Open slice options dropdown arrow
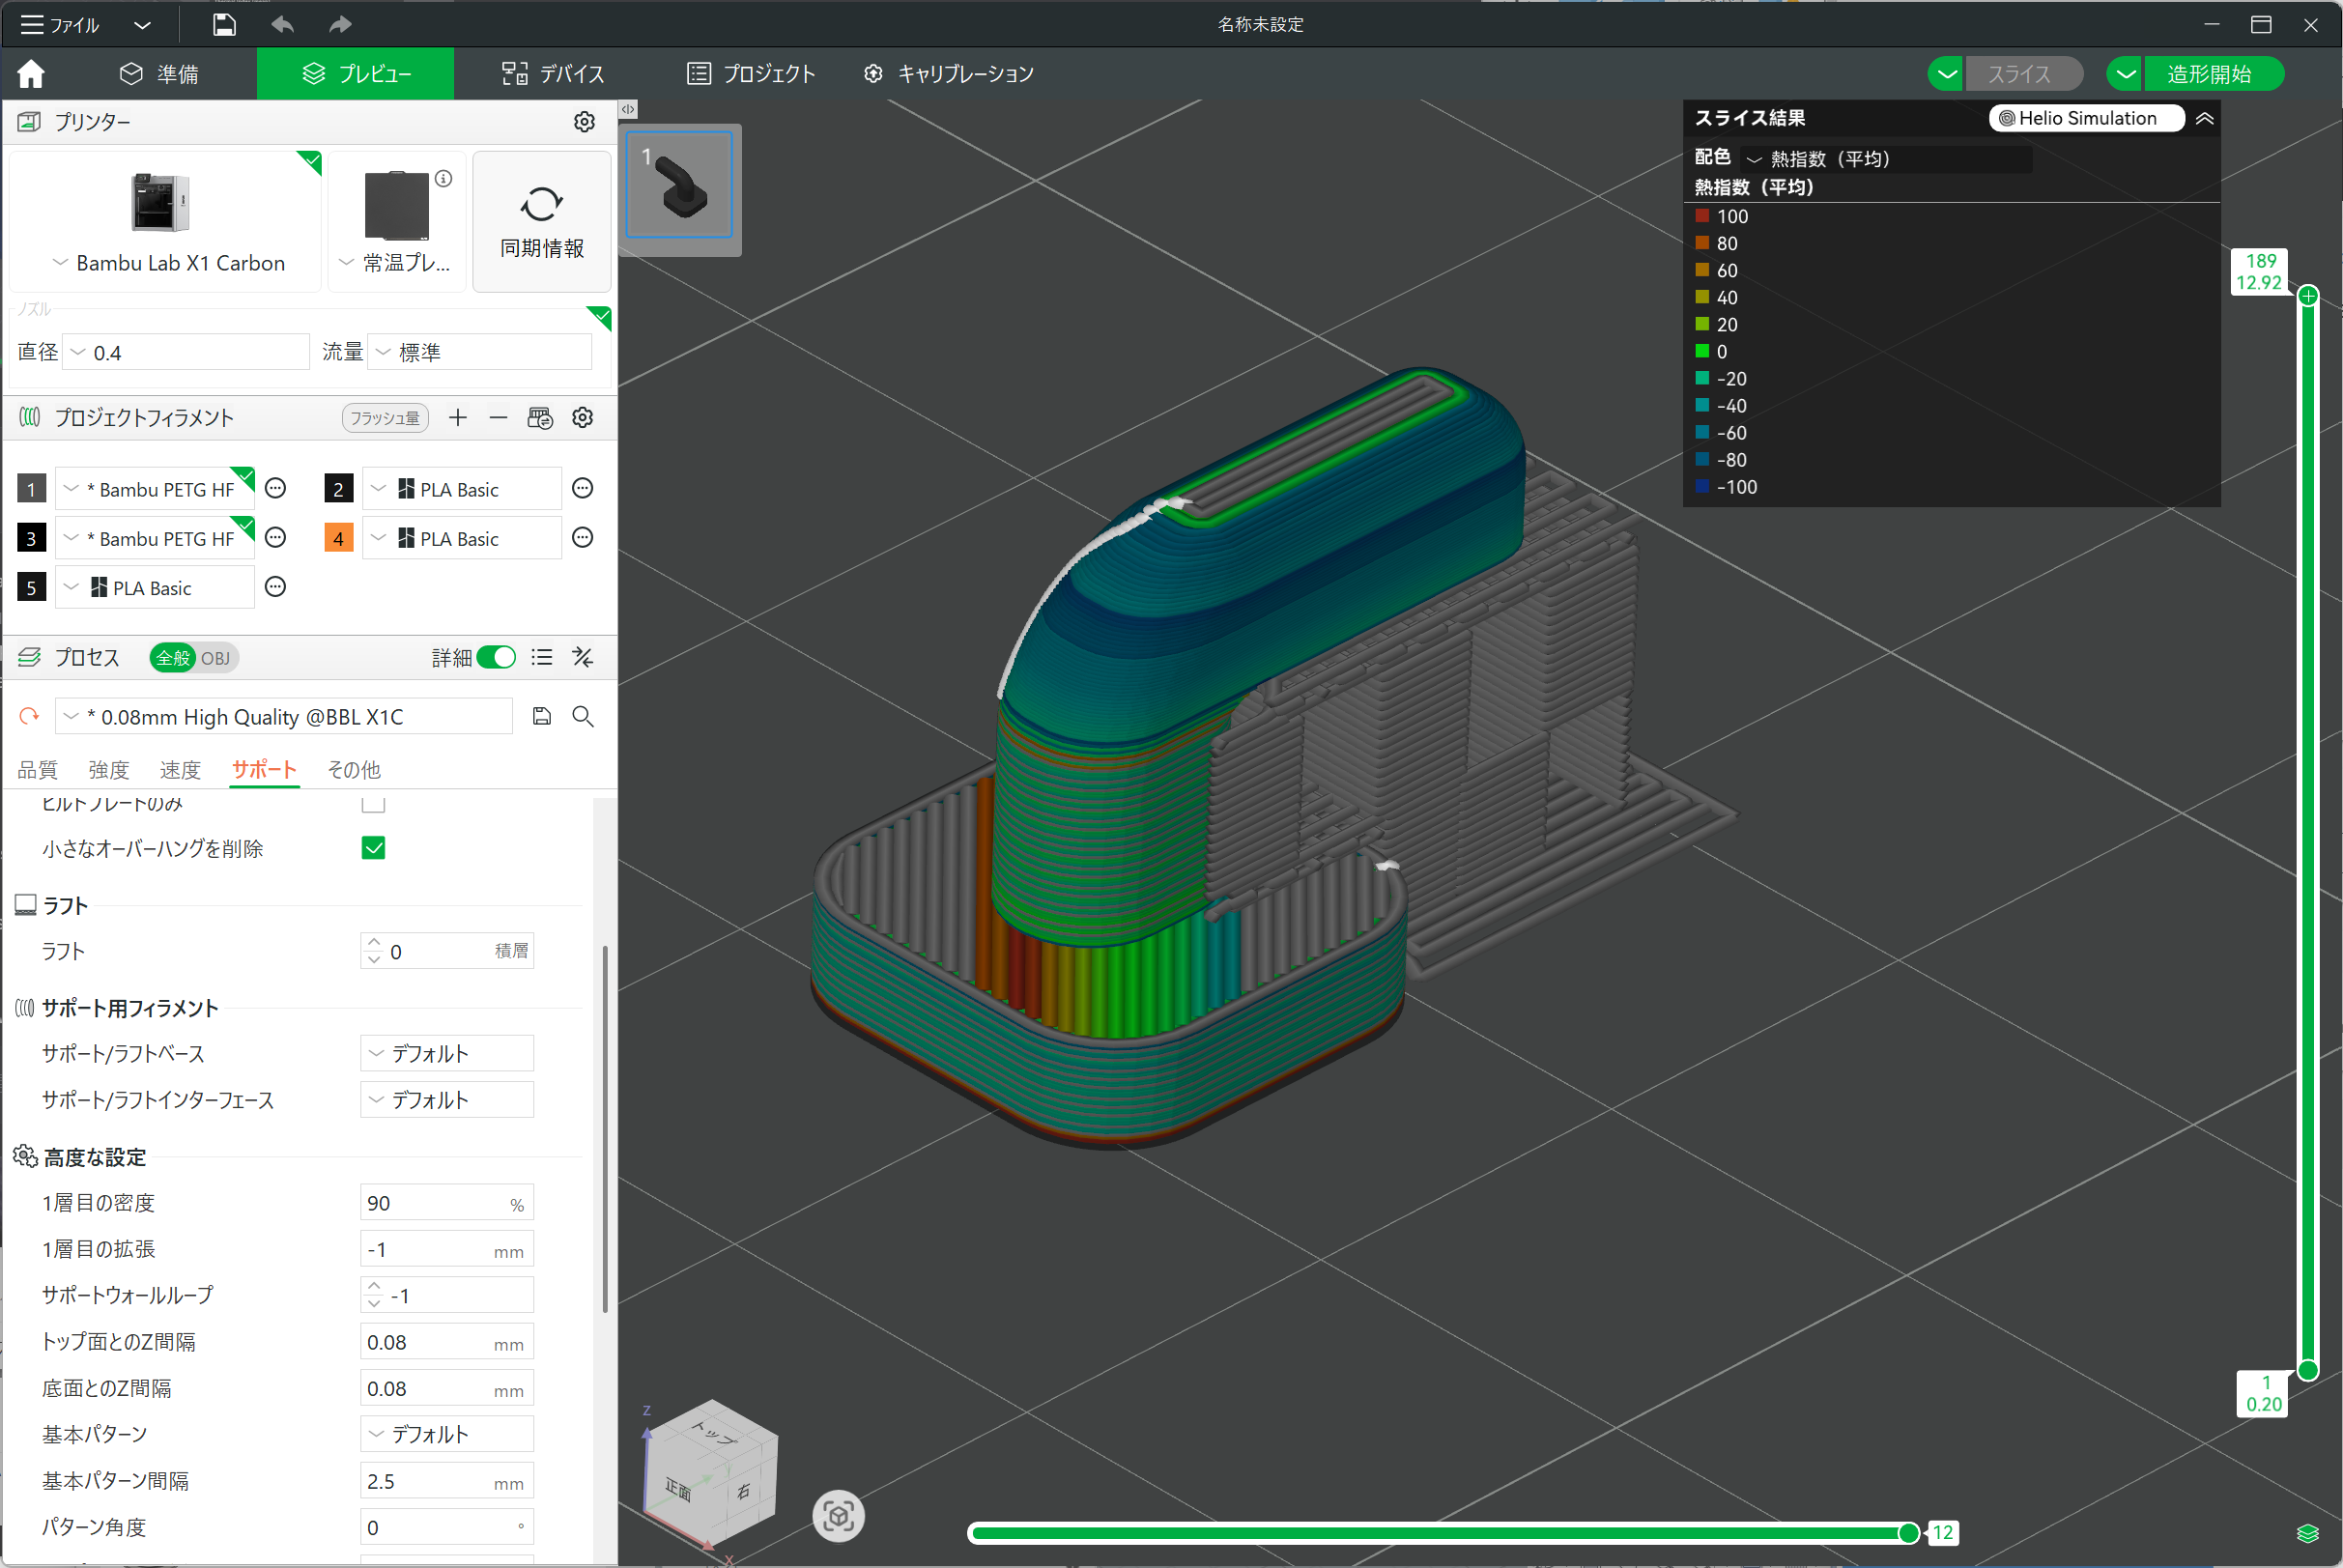This screenshot has height=1568, width=2343. tap(1946, 73)
